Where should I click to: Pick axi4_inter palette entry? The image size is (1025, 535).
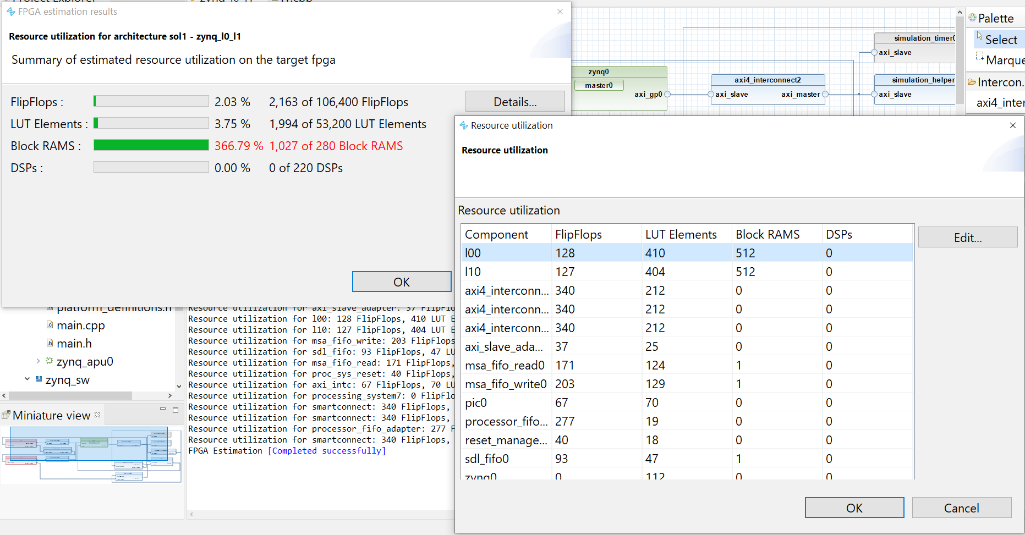point(1000,103)
